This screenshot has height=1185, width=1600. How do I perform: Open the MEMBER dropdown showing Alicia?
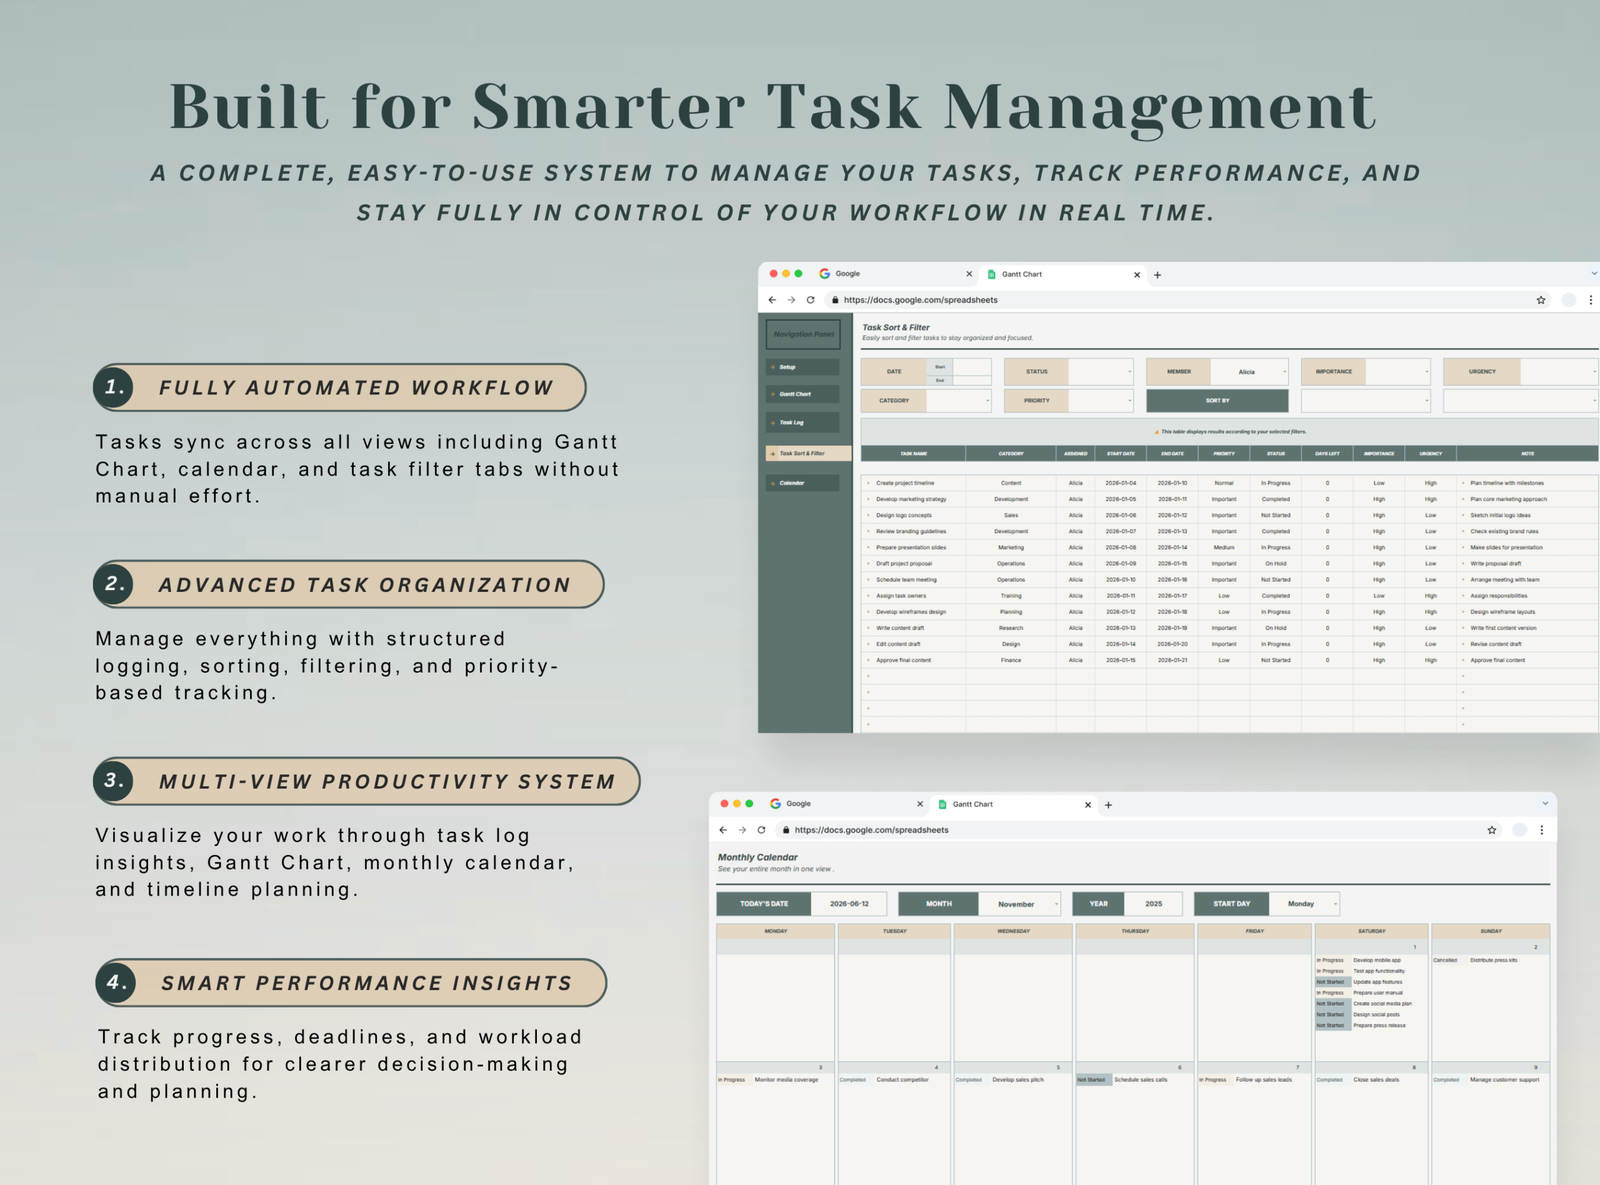click(1249, 372)
